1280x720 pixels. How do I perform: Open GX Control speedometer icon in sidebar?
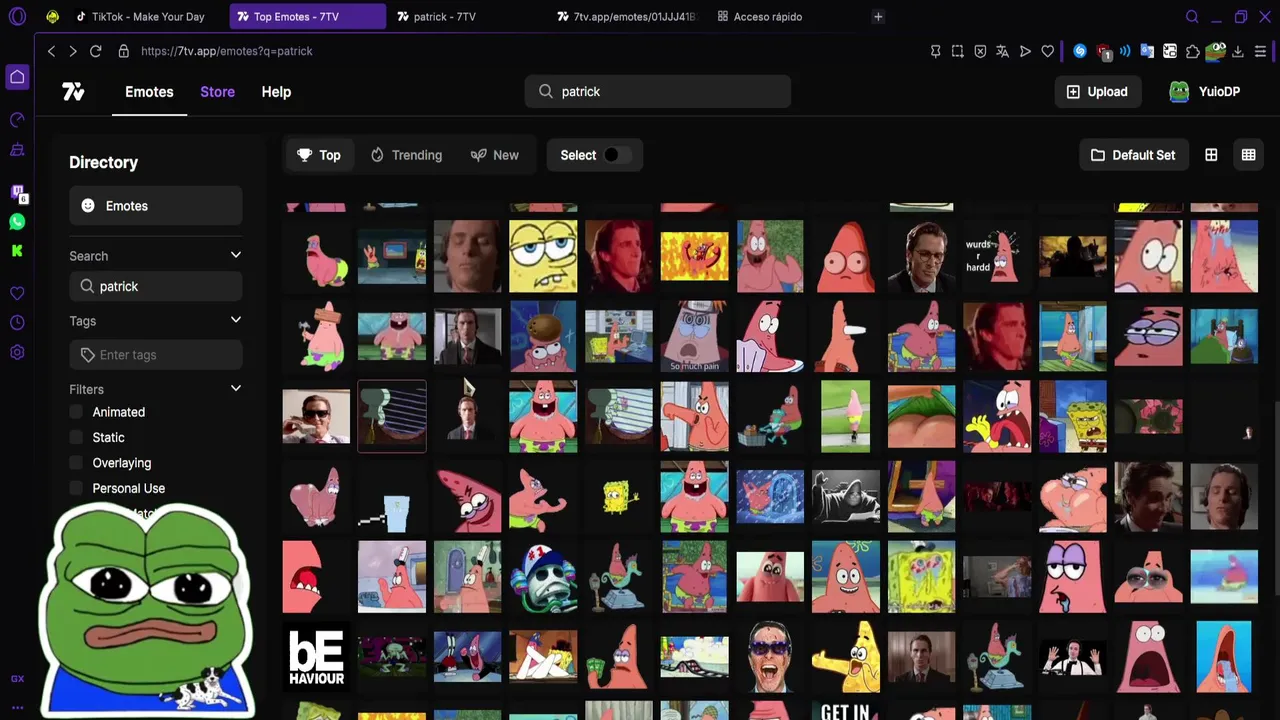tap(17, 120)
